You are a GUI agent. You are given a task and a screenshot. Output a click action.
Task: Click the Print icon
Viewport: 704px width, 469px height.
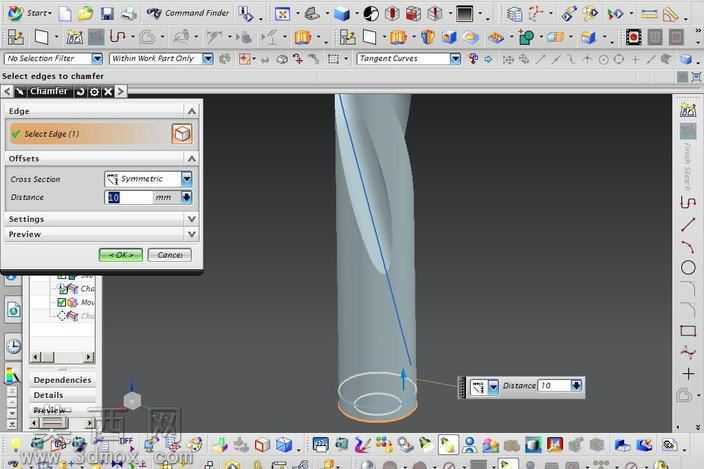(x=129, y=14)
